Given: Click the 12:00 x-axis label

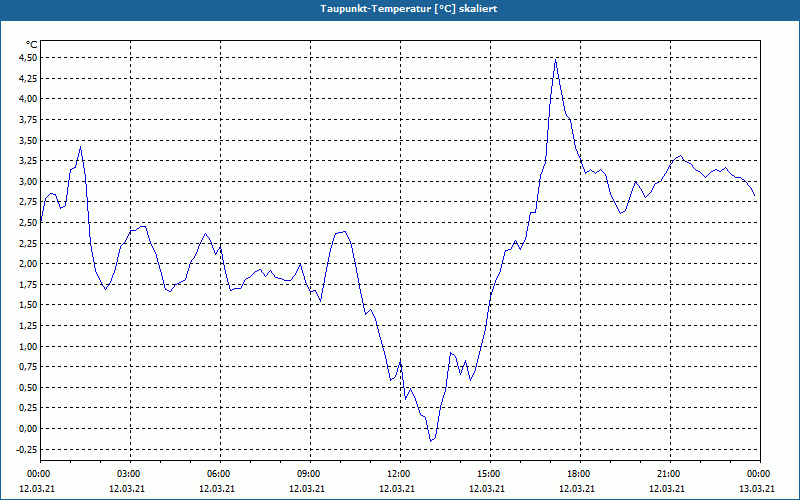Looking at the screenshot, I should coord(398,474).
